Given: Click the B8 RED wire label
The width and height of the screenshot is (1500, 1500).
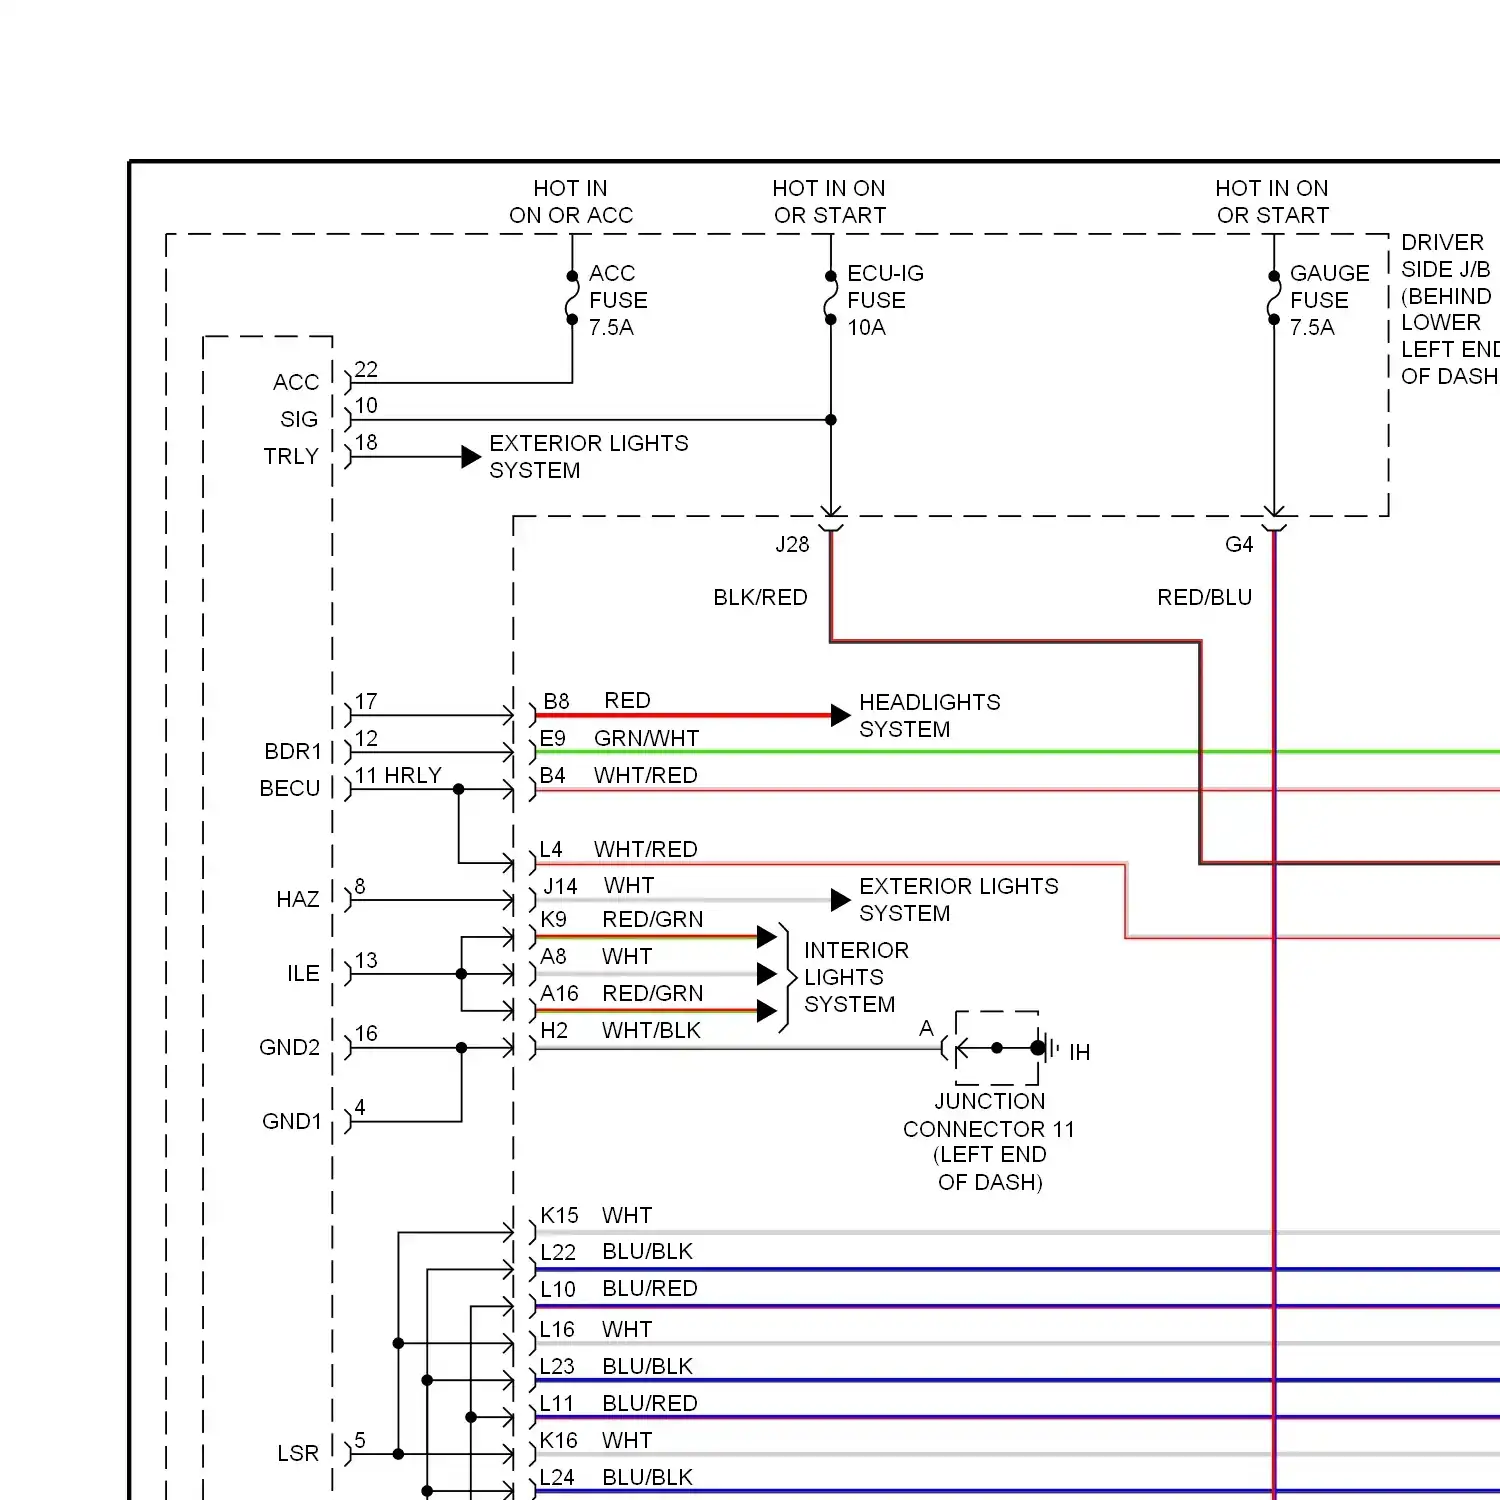Looking at the screenshot, I should click(x=596, y=701).
